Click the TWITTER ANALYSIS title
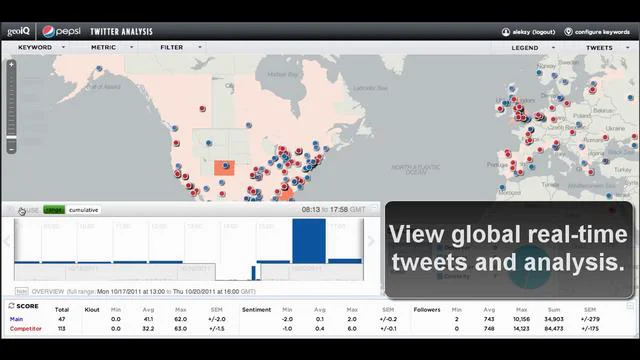 click(121, 31)
